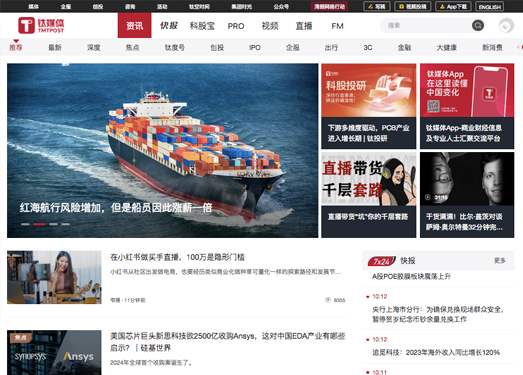The width and height of the screenshot is (523, 375).
Task: Select the fourth carousel indicator dash
Action: pyautogui.click(x=66, y=224)
